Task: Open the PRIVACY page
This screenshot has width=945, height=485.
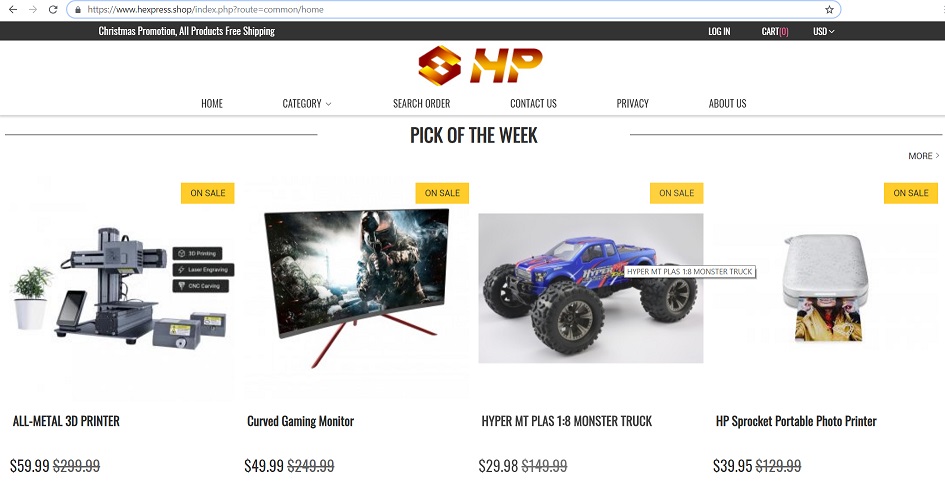Action: pyautogui.click(x=632, y=104)
